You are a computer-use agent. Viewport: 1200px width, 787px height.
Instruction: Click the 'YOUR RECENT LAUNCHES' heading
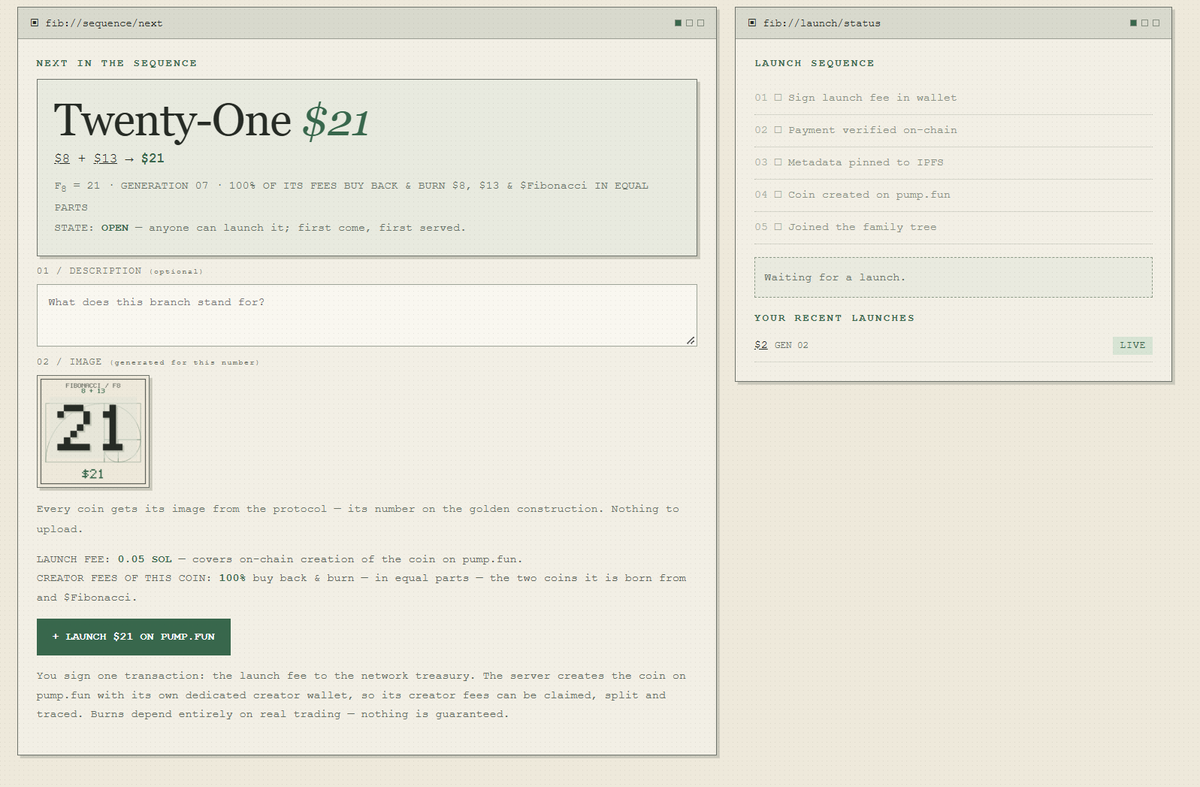[x=834, y=318]
